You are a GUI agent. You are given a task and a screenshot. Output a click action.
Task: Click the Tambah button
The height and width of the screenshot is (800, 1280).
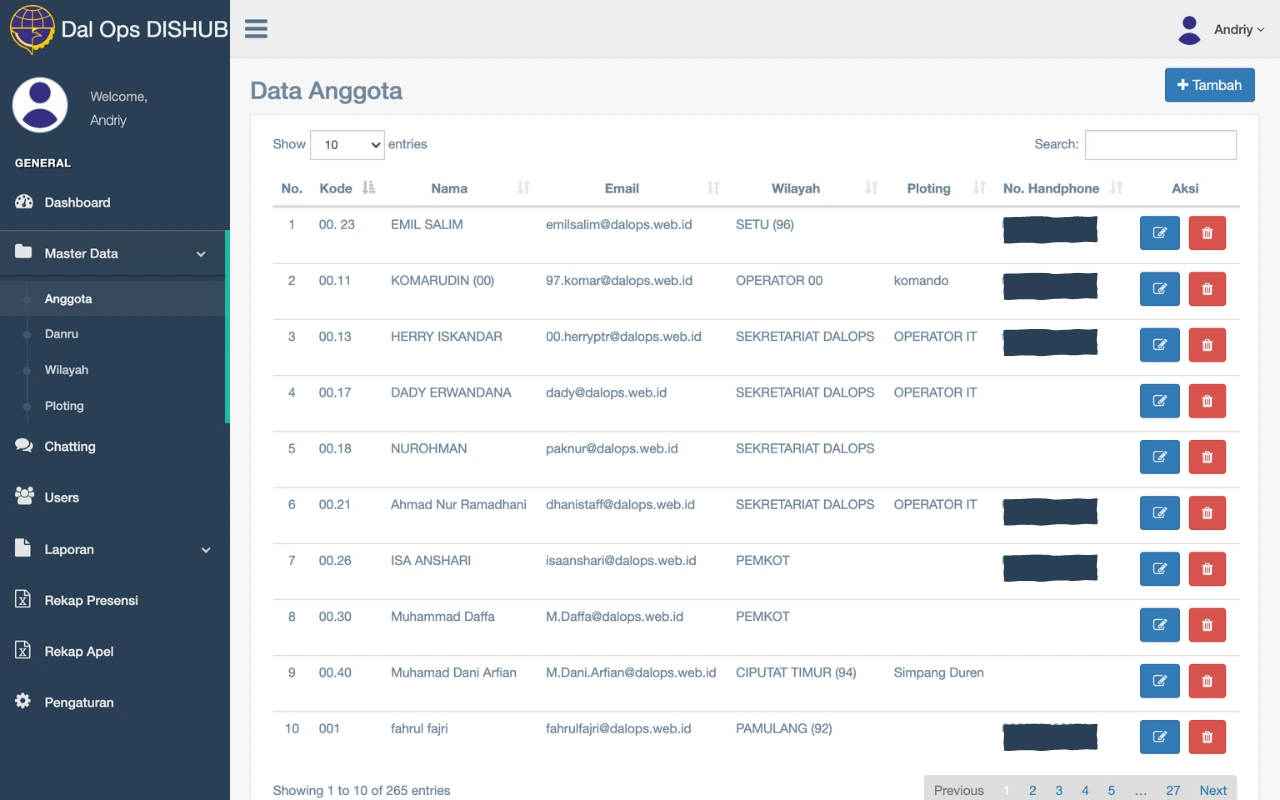point(1209,85)
